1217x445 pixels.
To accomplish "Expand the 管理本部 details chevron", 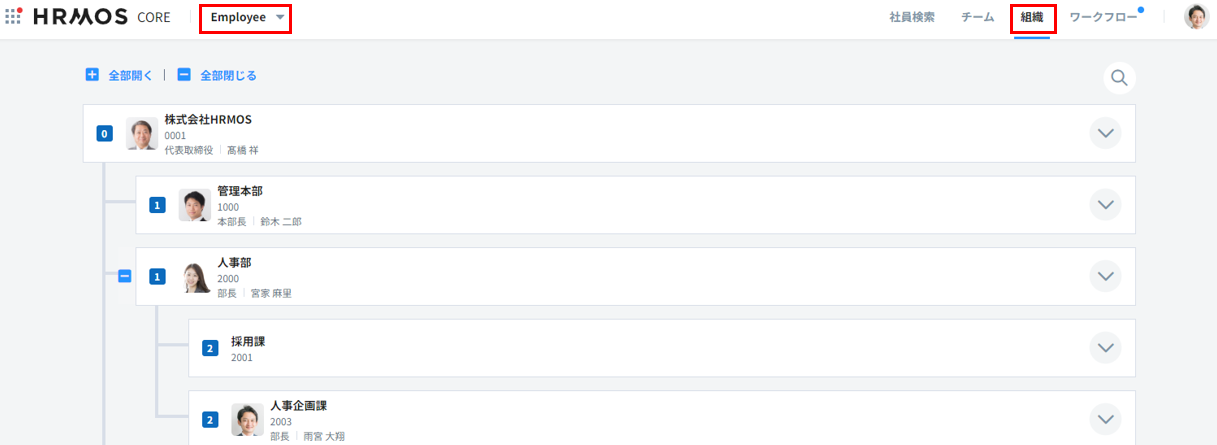I will pyautogui.click(x=1105, y=205).
